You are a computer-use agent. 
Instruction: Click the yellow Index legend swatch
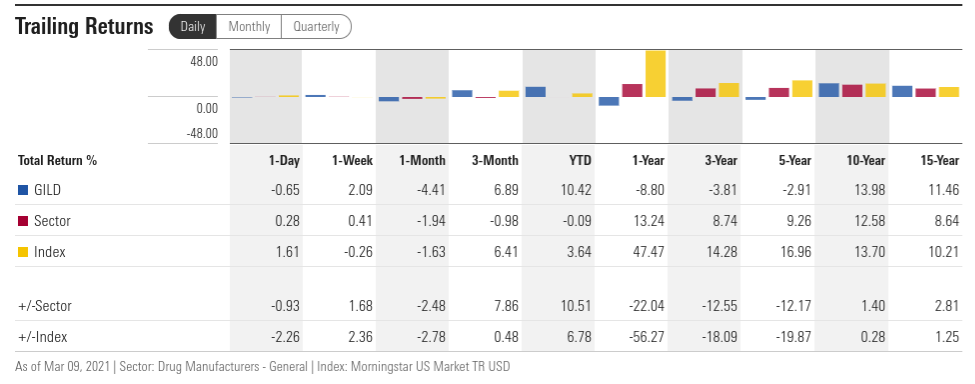coord(23,252)
